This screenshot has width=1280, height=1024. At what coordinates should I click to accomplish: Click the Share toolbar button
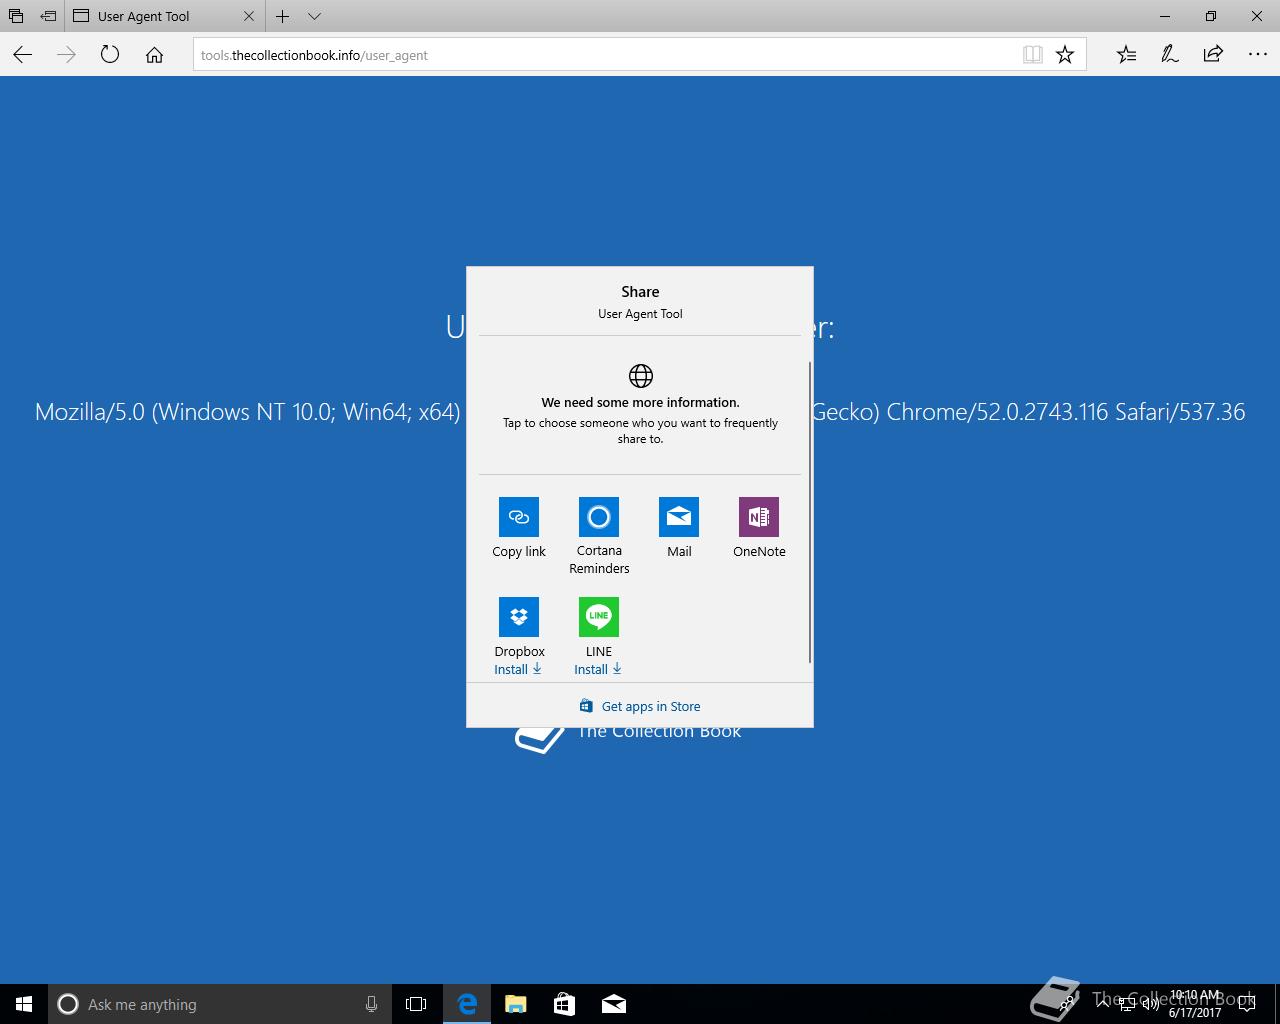click(x=1213, y=55)
